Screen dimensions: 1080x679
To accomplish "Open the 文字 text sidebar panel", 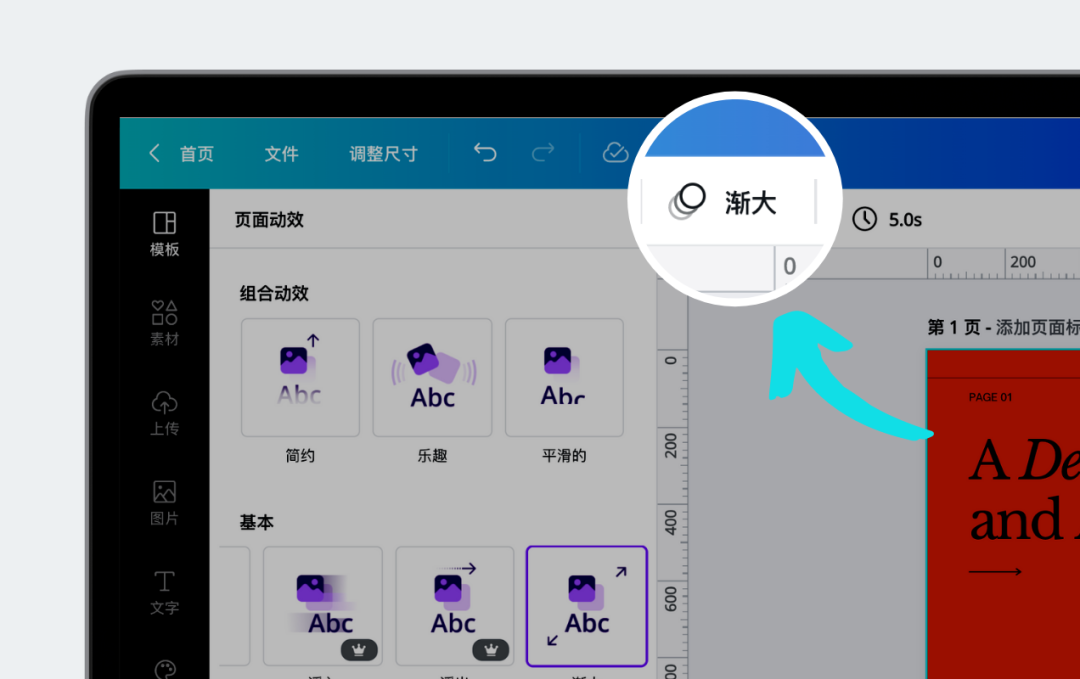I will 165,592.
